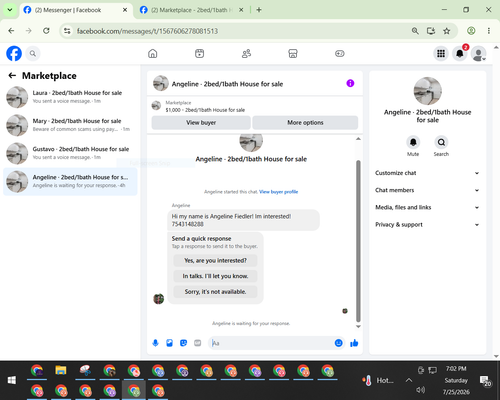
Task: Follow the View buyer profile link
Action: [x=278, y=192]
